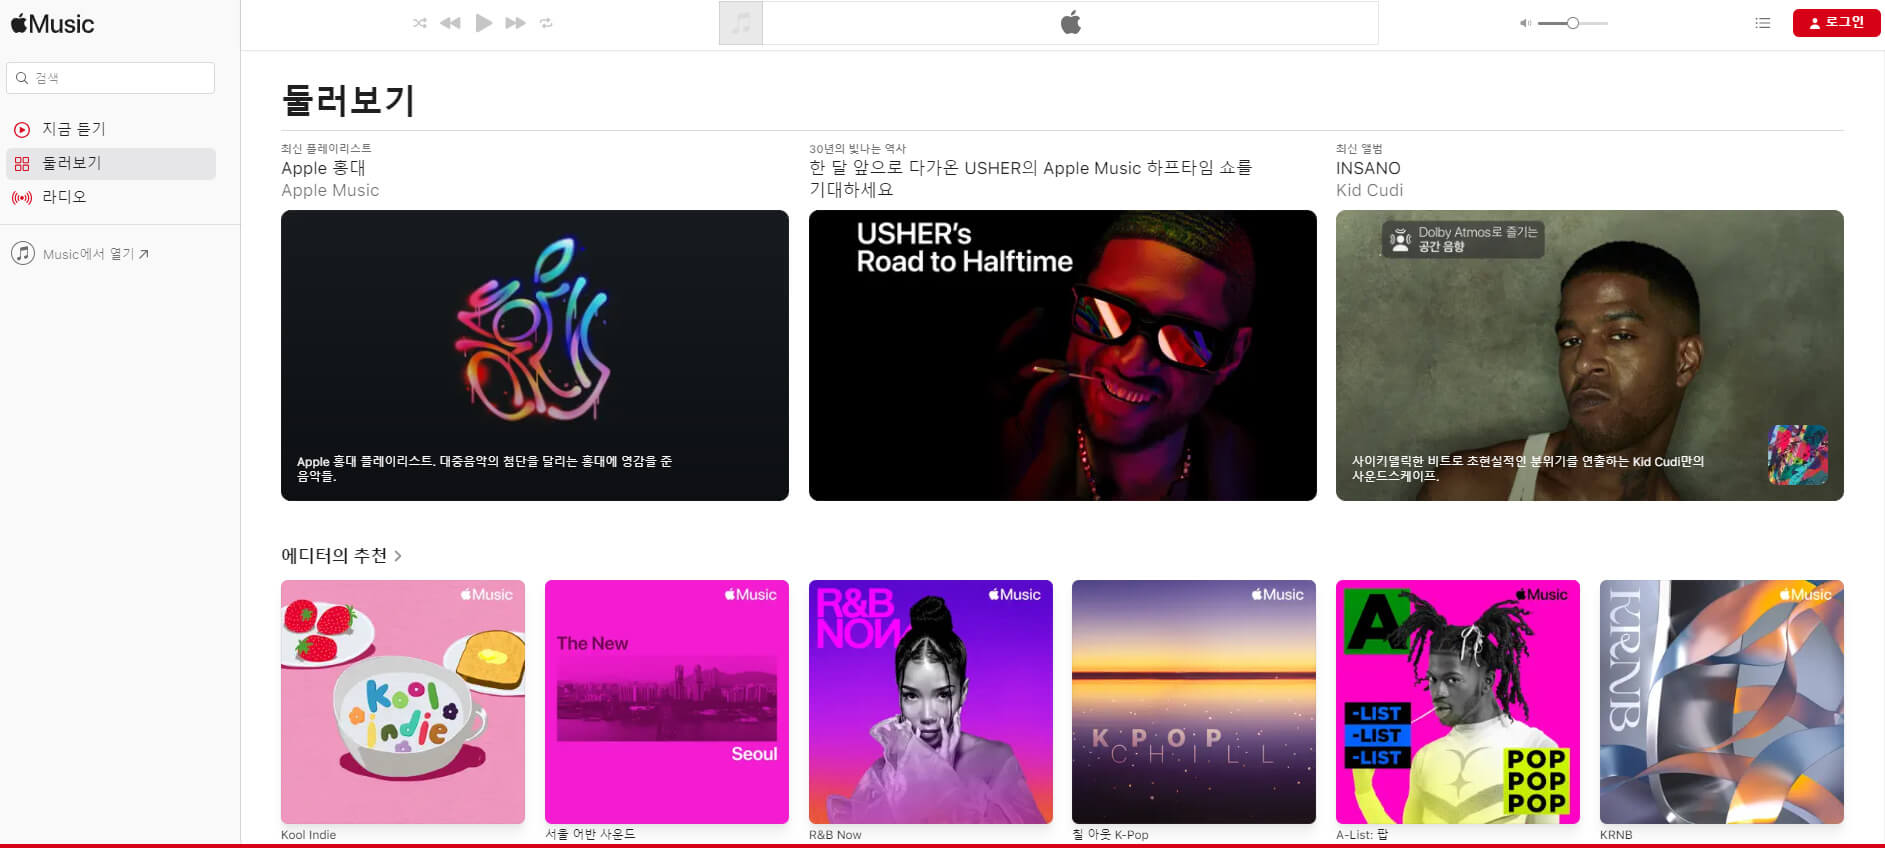
Task: Click the INSANO album title
Action: click(x=1368, y=168)
